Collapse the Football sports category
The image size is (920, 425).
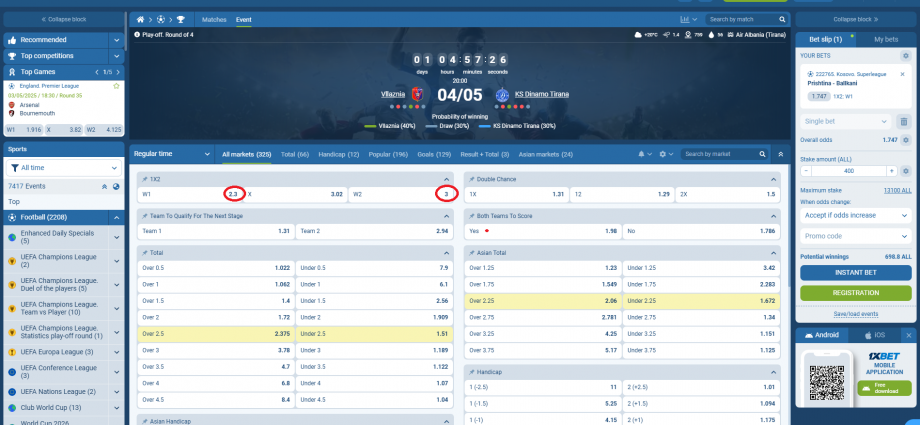coord(116,218)
